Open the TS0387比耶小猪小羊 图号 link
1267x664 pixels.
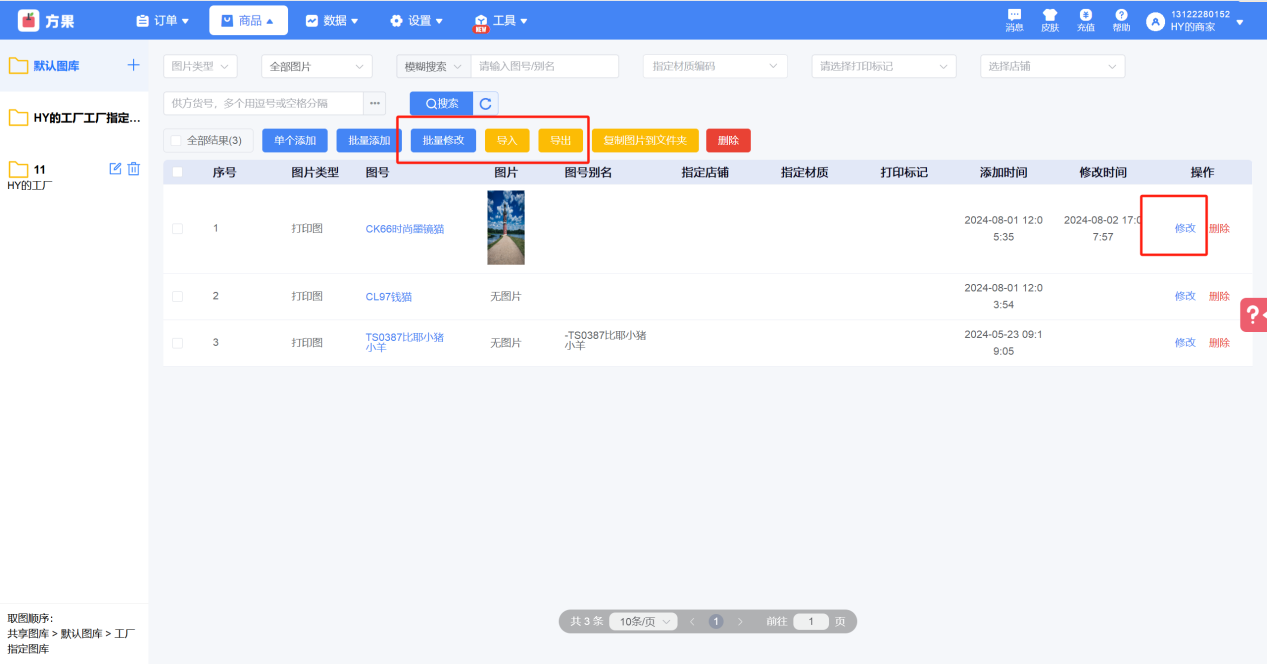(405, 342)
